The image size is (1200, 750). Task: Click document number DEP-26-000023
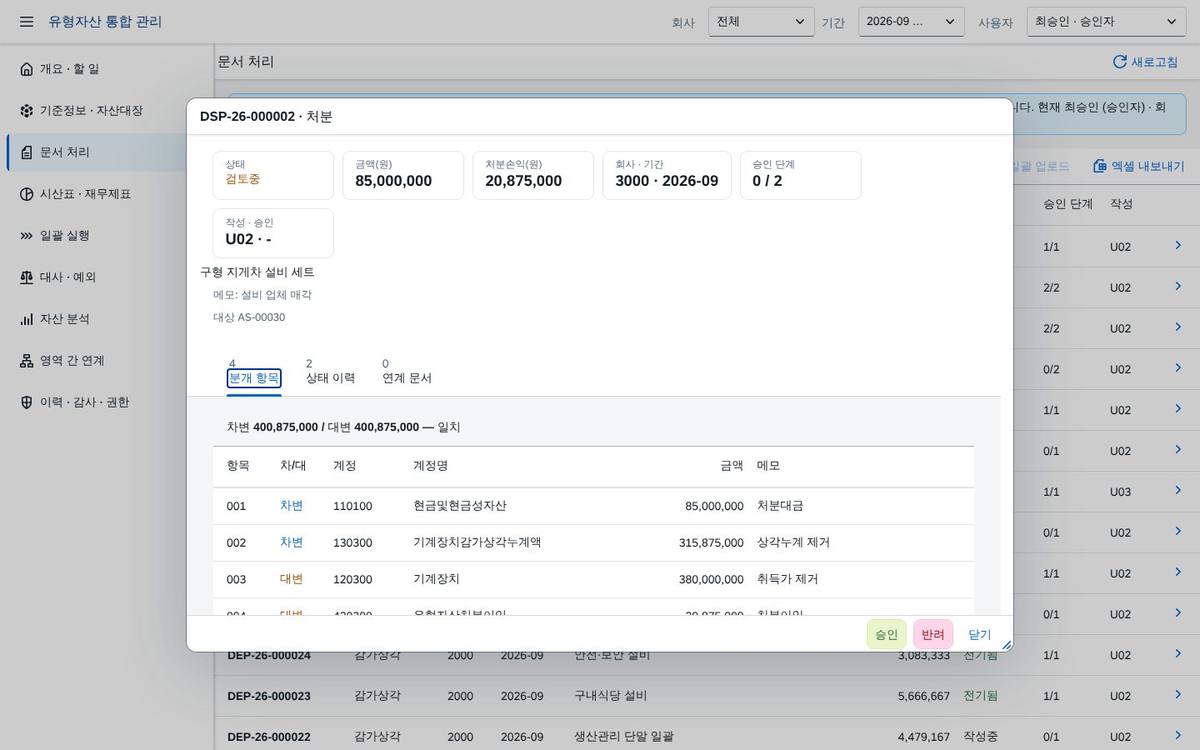coord(269,696)
